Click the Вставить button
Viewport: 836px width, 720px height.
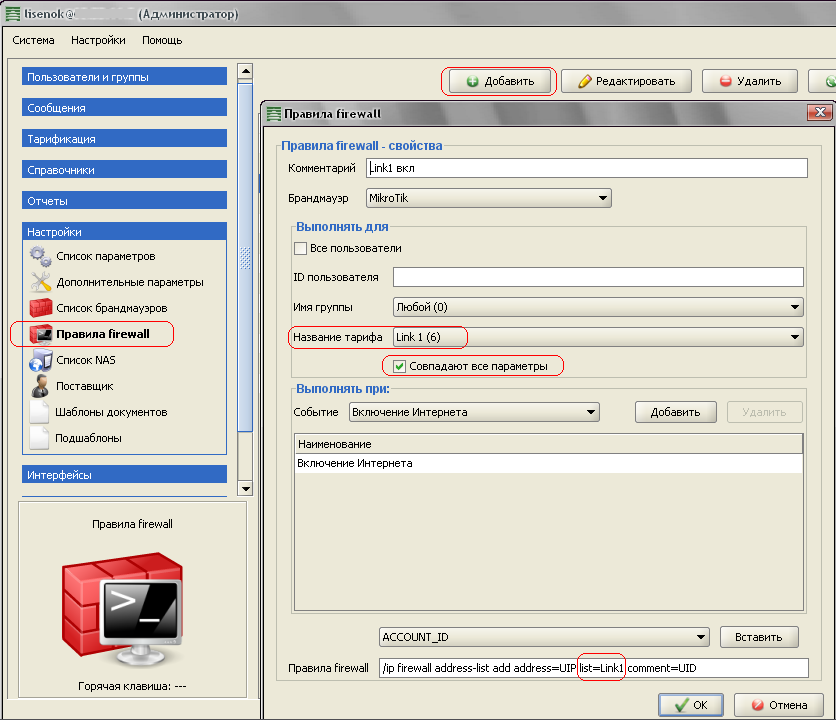[x=758, y=637]
